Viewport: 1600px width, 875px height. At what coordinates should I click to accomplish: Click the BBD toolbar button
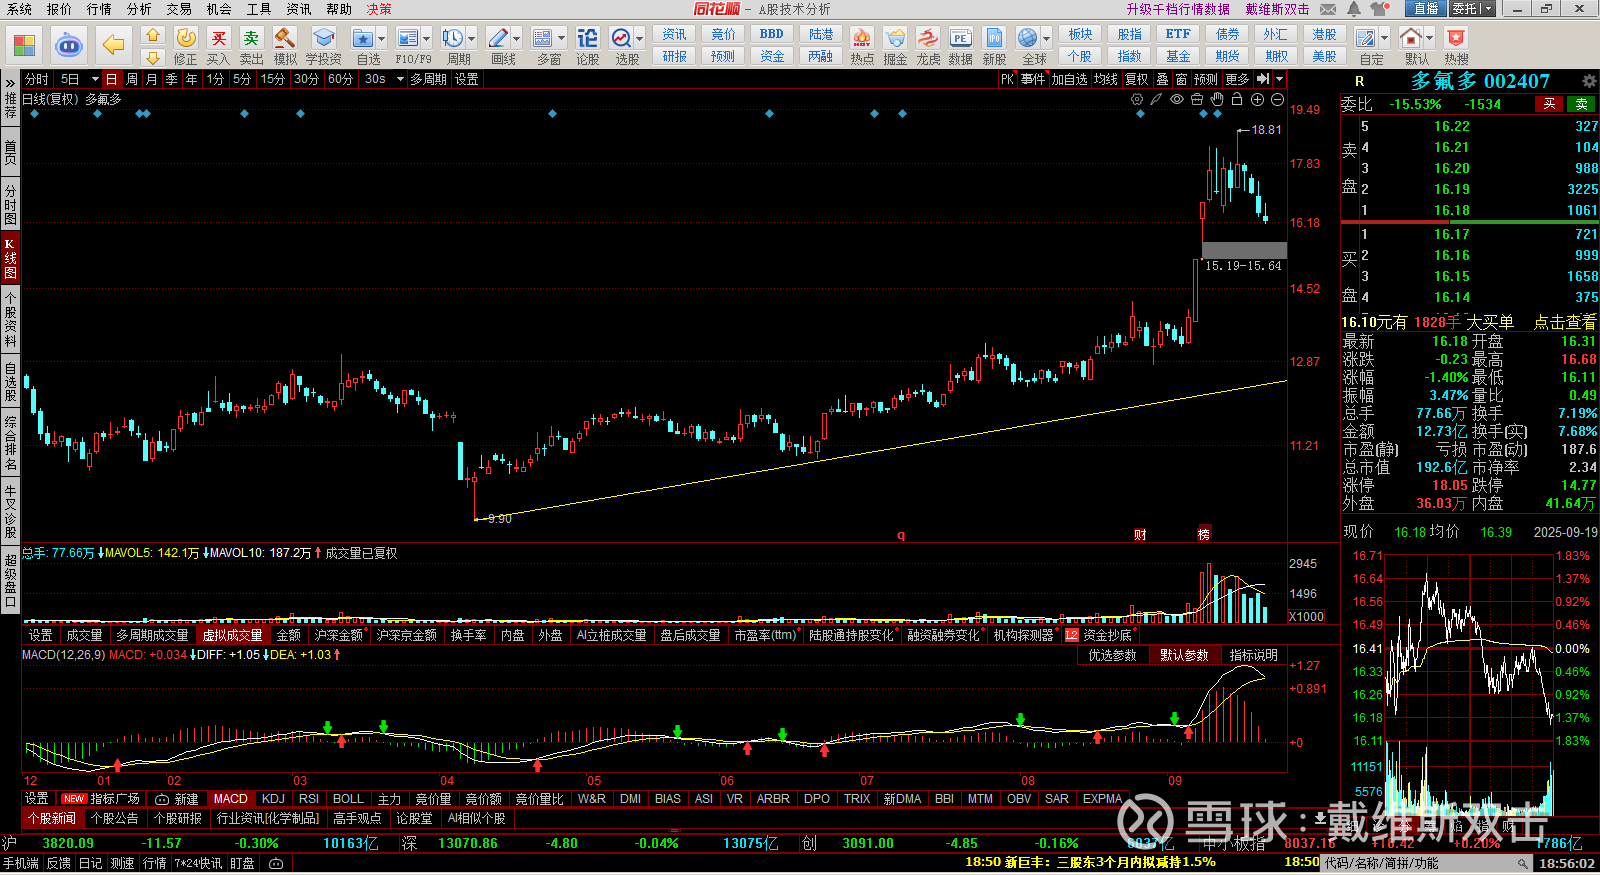[x=772, y=35]
